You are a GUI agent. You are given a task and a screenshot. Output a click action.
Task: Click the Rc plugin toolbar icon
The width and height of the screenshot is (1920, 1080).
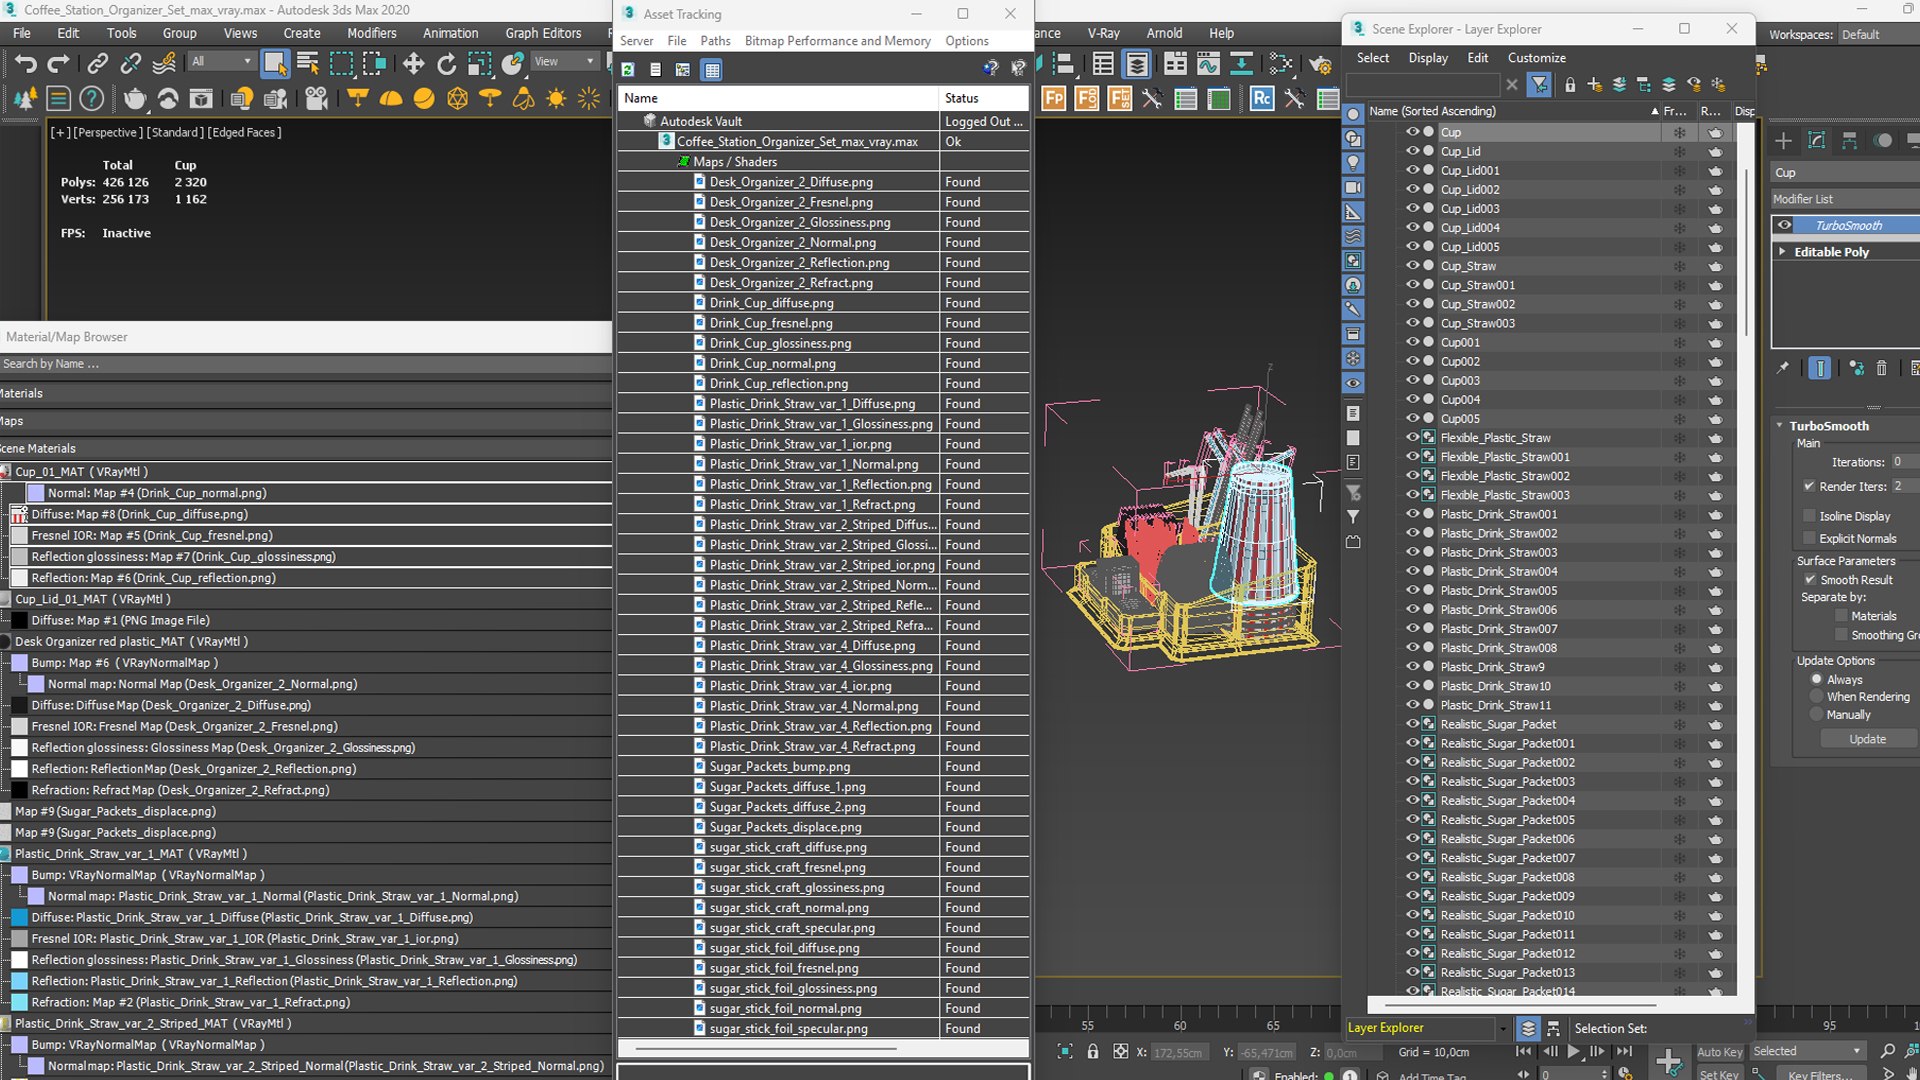(x=1262, y=98)
